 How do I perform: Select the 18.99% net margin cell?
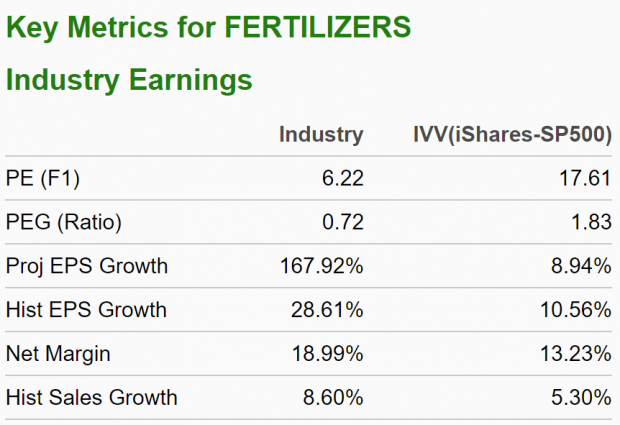tap(329, 353)
